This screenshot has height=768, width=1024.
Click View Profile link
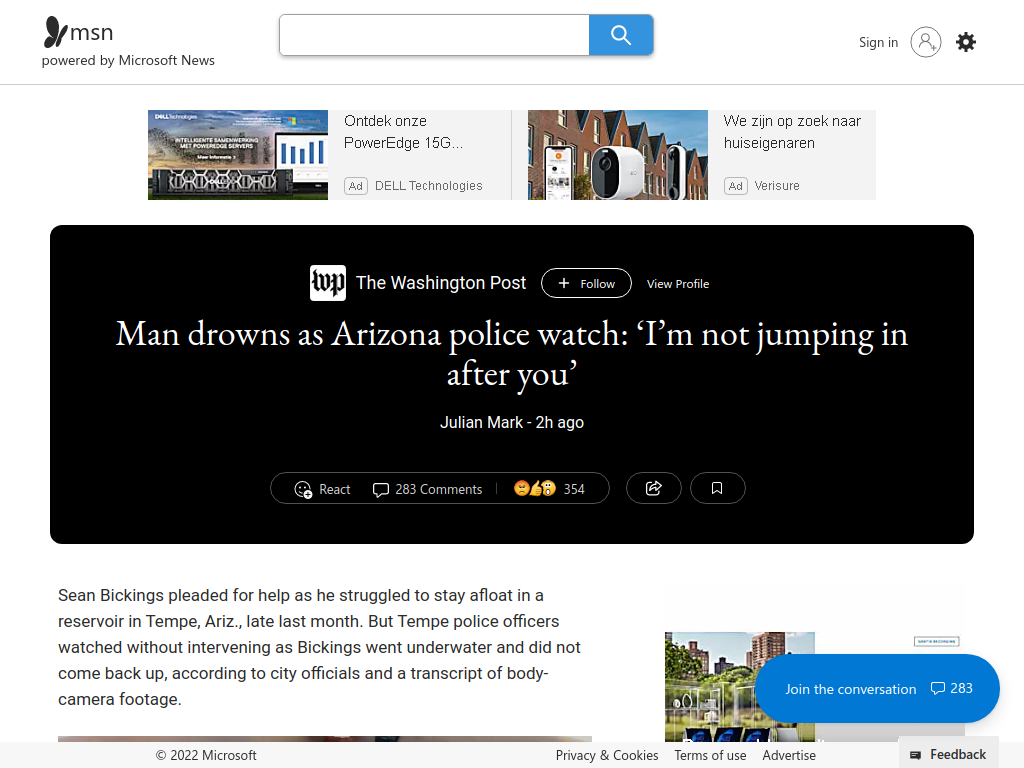point(678,284)
